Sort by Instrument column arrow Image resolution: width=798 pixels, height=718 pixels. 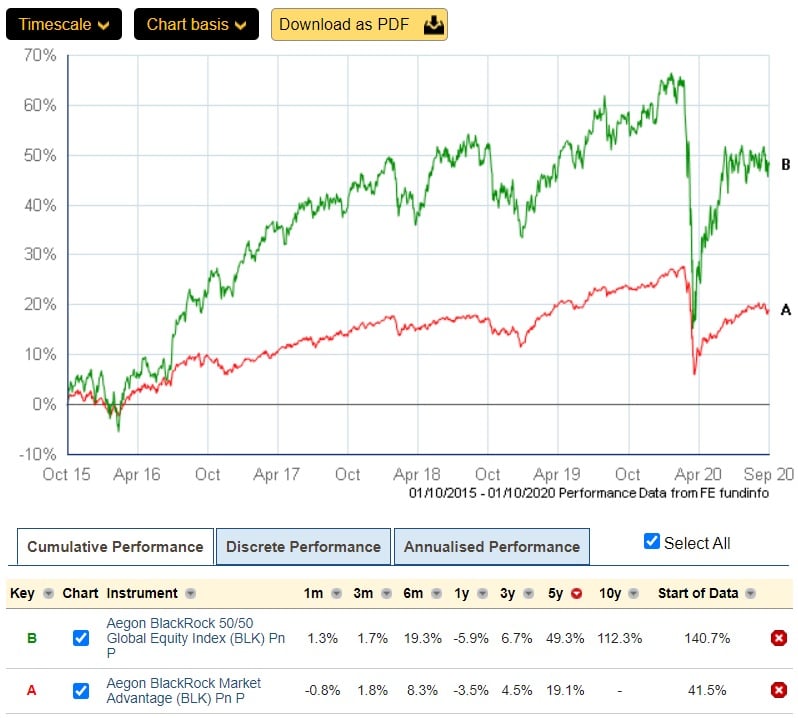[x=190, y=593]
